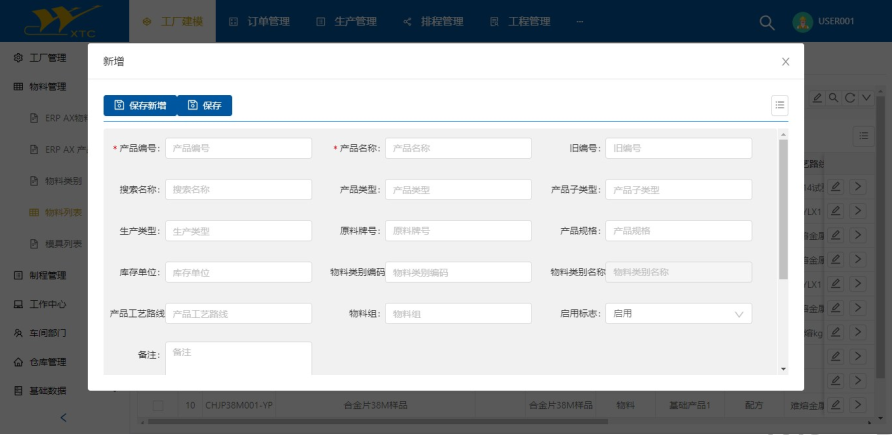Open the 启用标志 dropdown showing 启用
This screenshot has width=892, height=435.
(x=679, y=313)
